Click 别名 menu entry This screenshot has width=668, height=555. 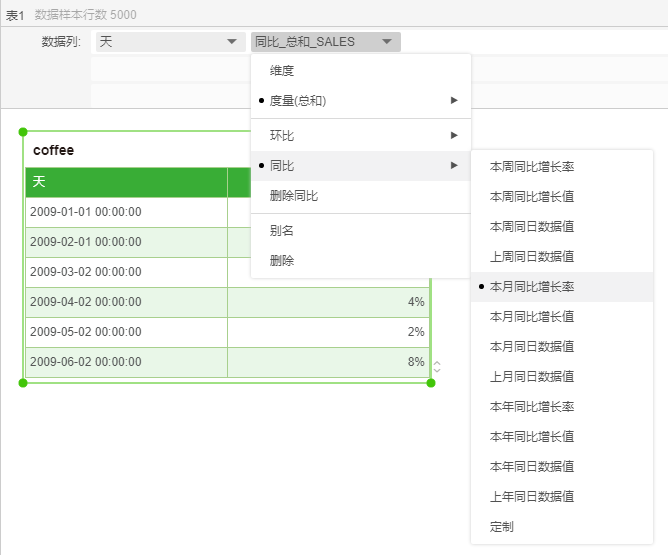point(282,230)
